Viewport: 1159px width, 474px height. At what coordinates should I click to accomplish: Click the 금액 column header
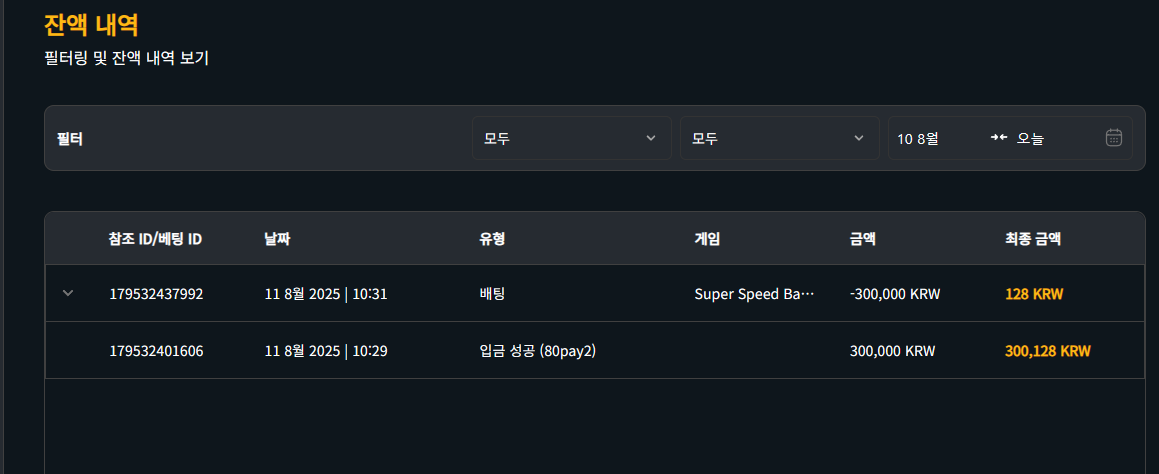point(863,239)
